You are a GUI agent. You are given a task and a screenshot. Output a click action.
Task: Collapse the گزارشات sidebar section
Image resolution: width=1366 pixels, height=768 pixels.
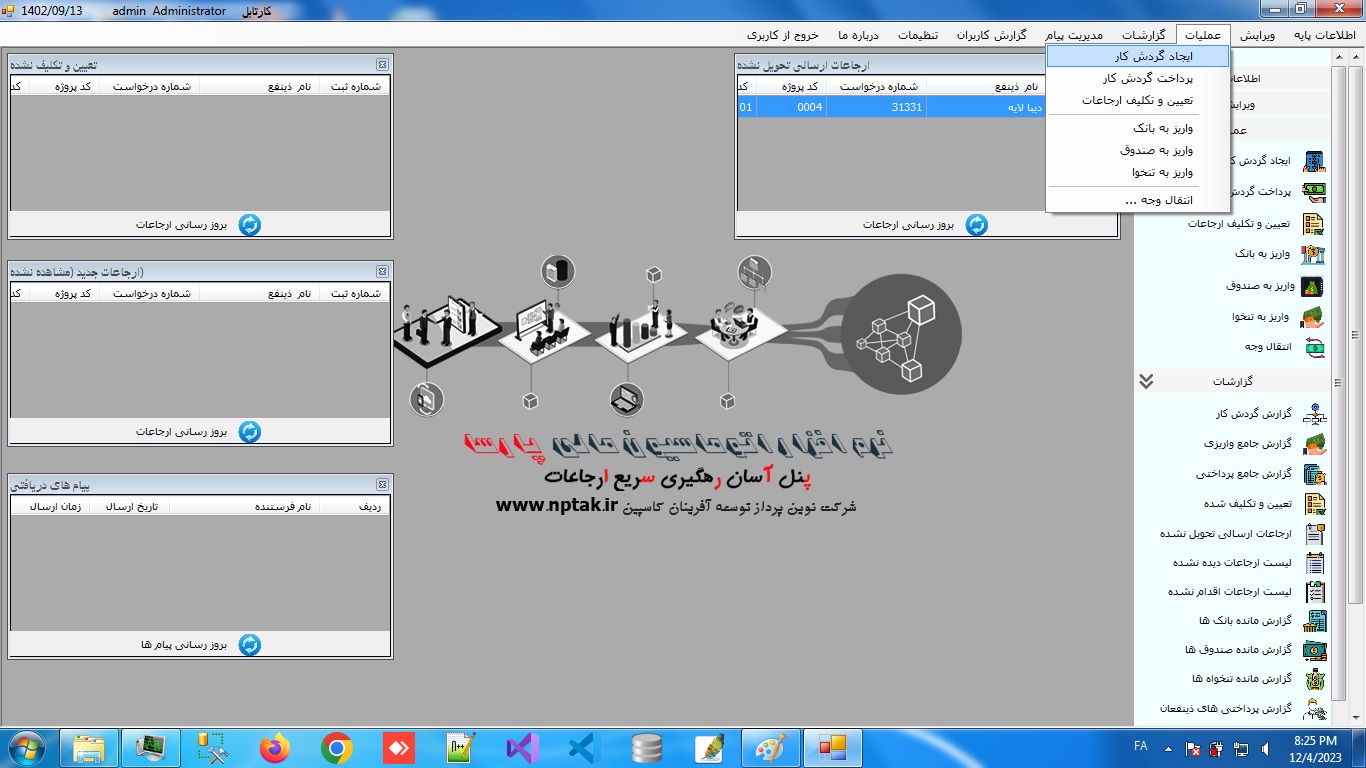click(x=1146, y=381)
